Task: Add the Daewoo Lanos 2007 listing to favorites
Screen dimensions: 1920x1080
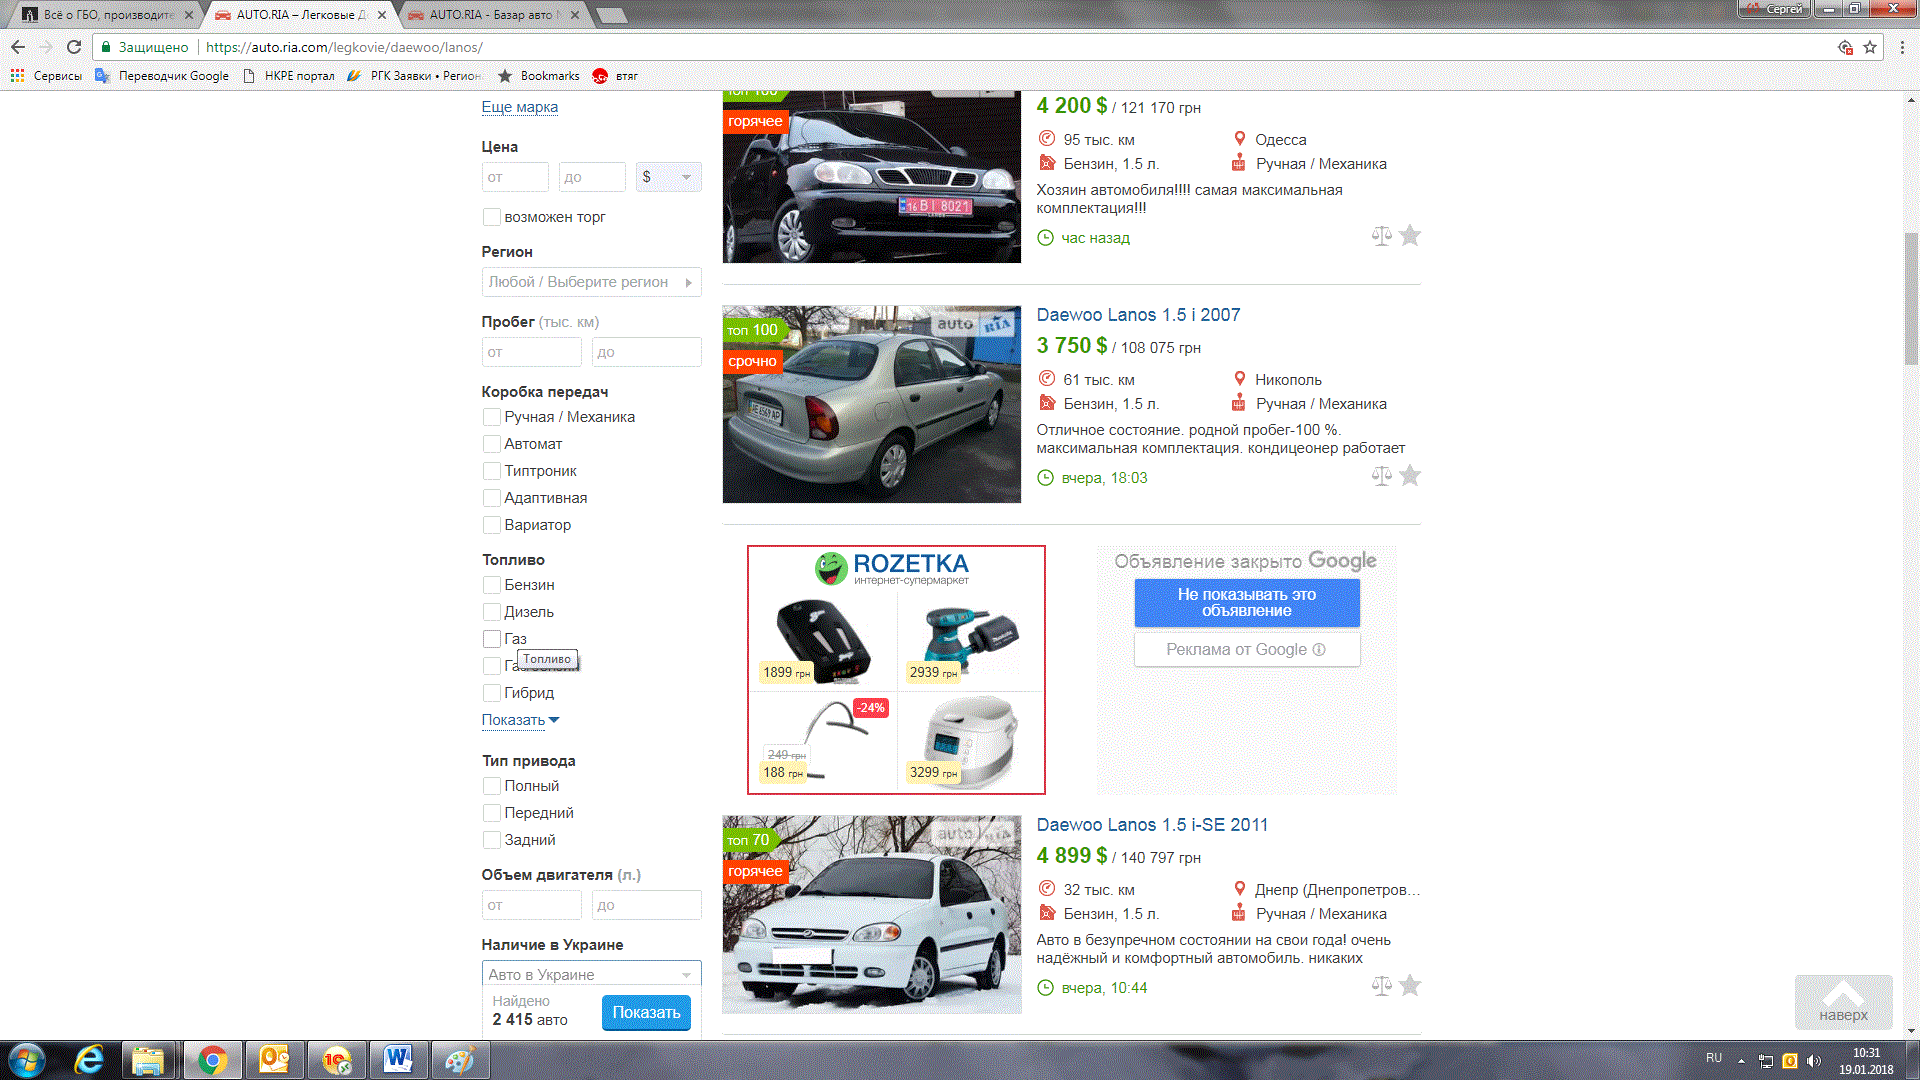Action: tap(1410, 476)
